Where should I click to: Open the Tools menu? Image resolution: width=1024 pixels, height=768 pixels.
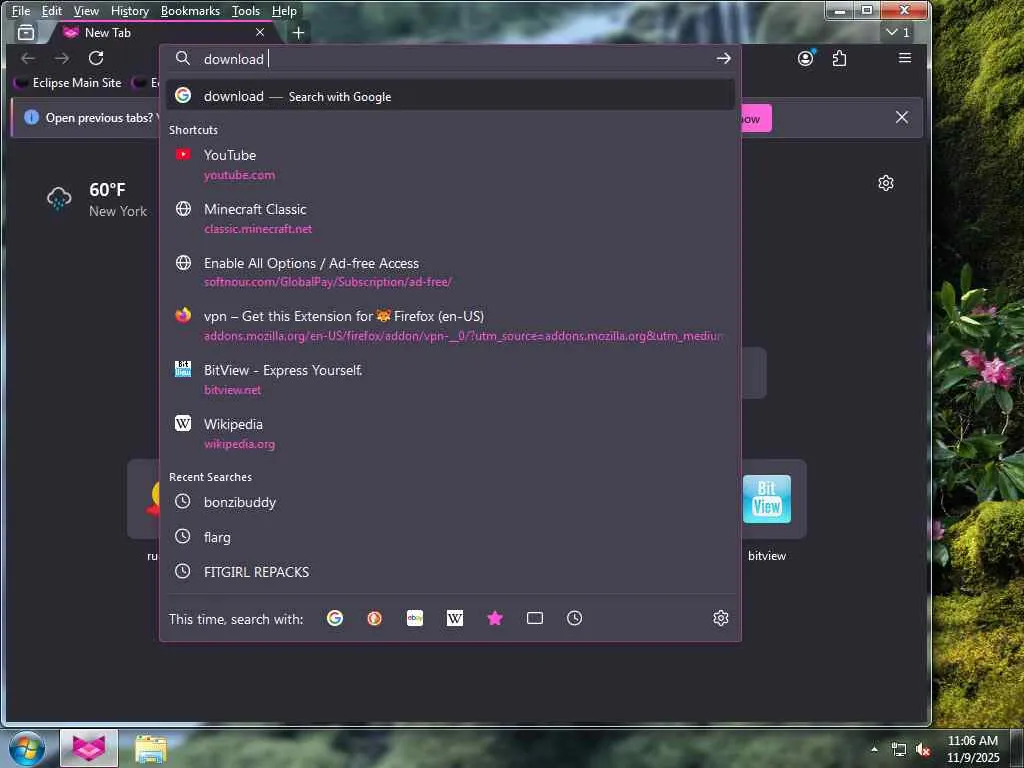(x=246, y=10)
